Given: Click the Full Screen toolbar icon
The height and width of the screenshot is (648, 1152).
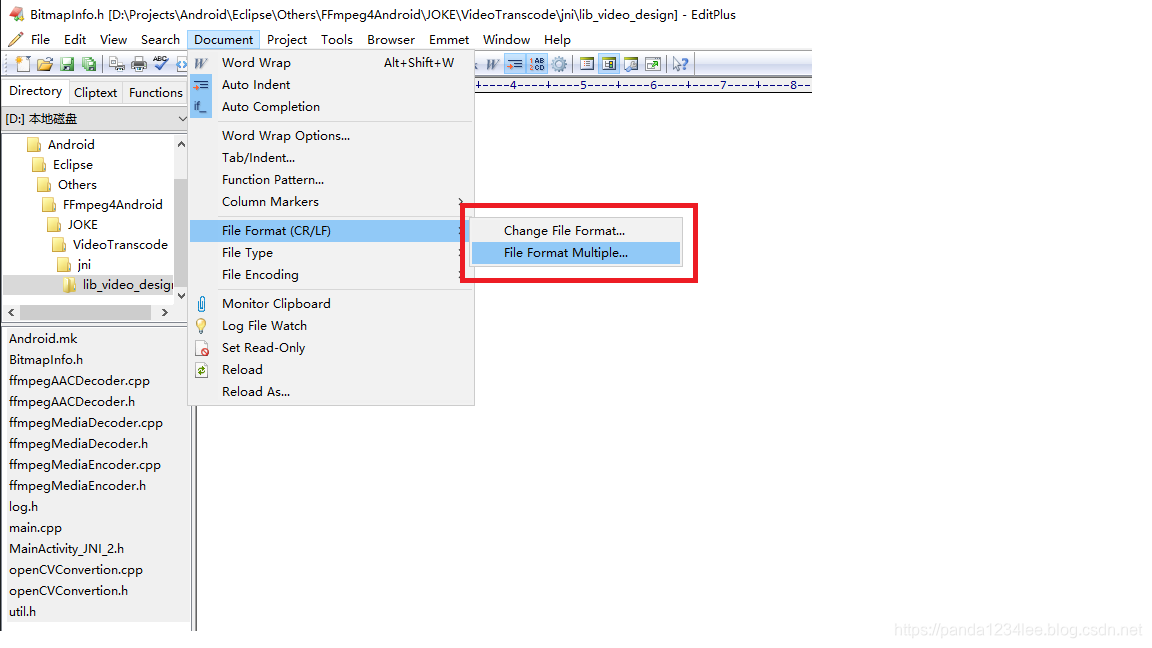Looking at the screenshot, I should [x=652, y=64].
